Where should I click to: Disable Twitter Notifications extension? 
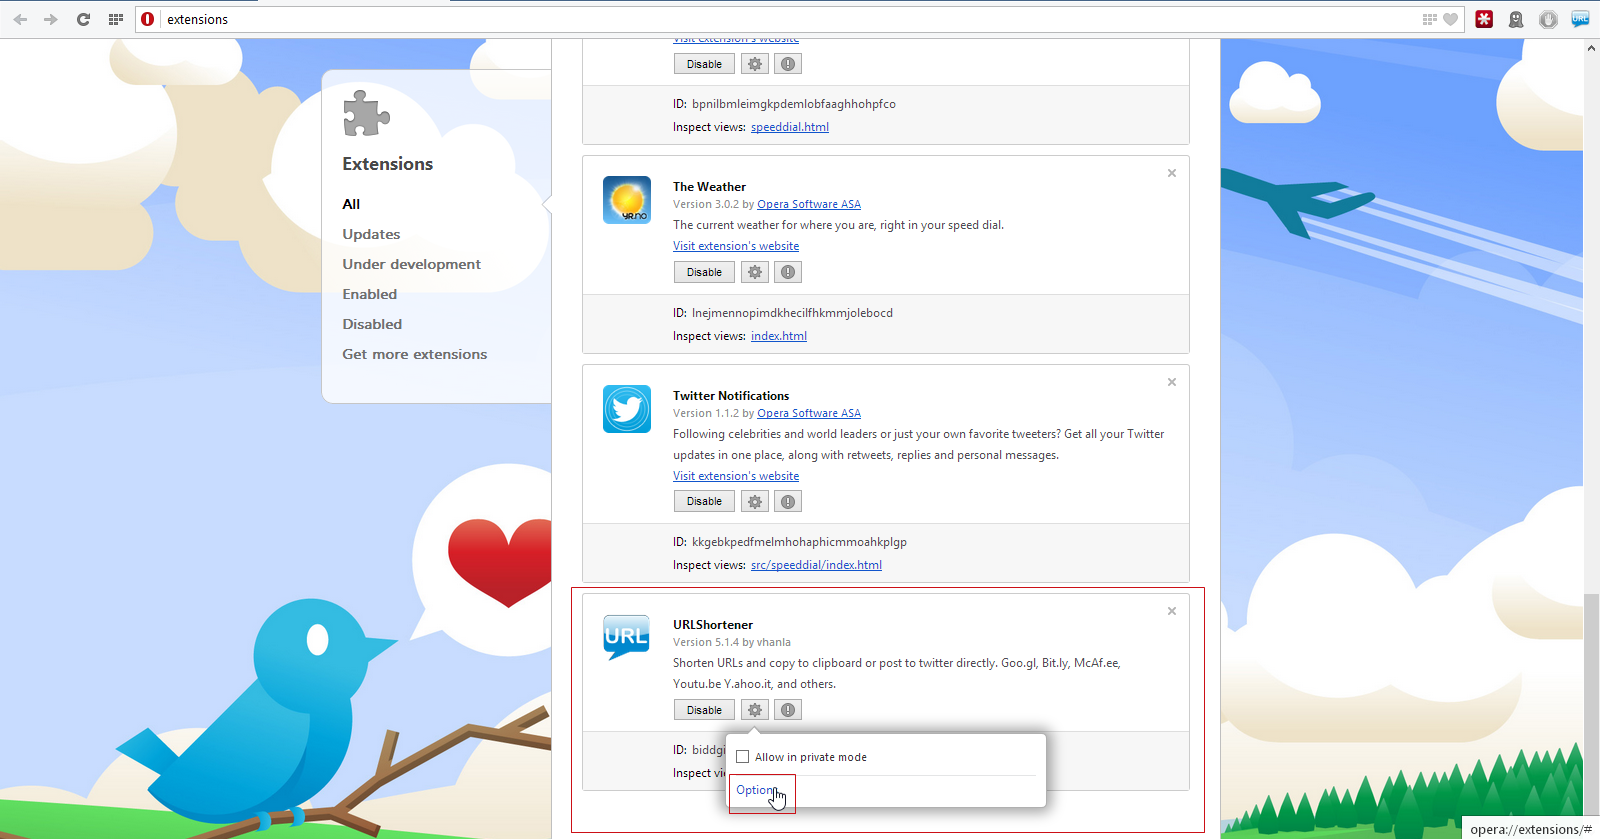pos(704,501)
